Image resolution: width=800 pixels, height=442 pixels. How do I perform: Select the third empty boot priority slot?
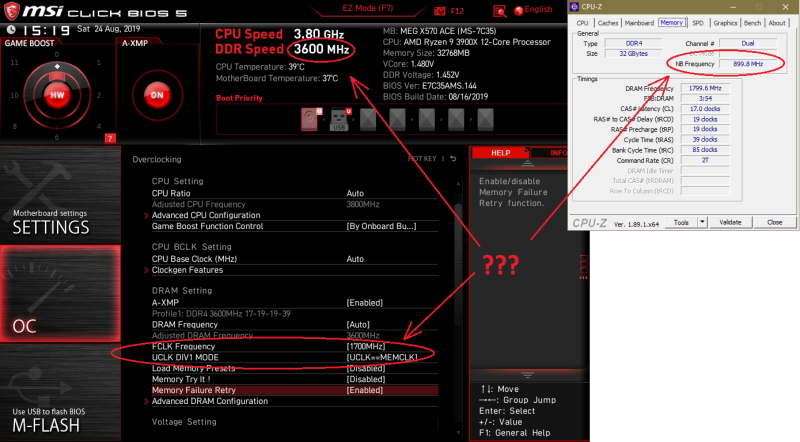427,119
